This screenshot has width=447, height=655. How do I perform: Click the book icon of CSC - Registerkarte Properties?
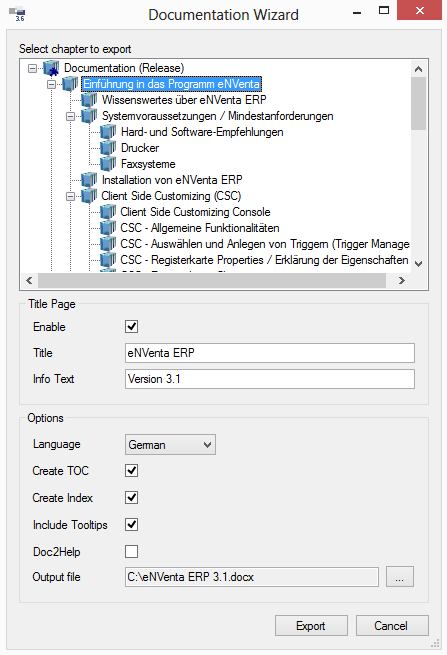coord(108,260)
